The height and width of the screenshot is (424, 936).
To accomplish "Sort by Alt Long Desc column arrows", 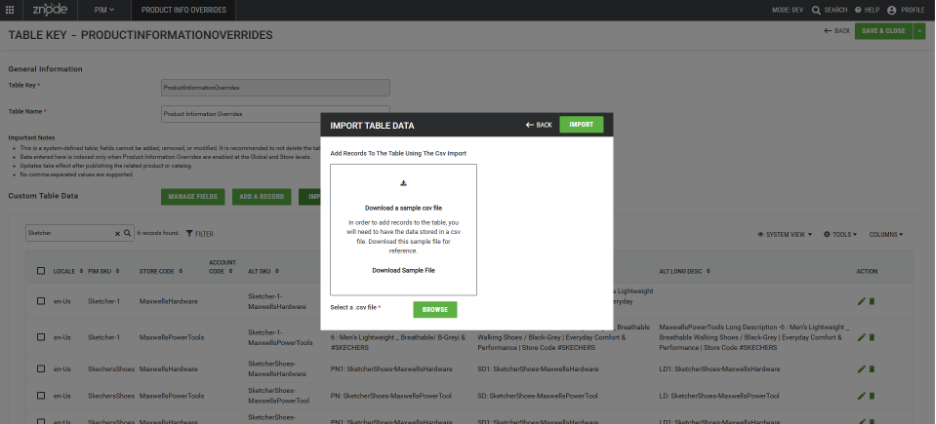I will tap(708, 271).
